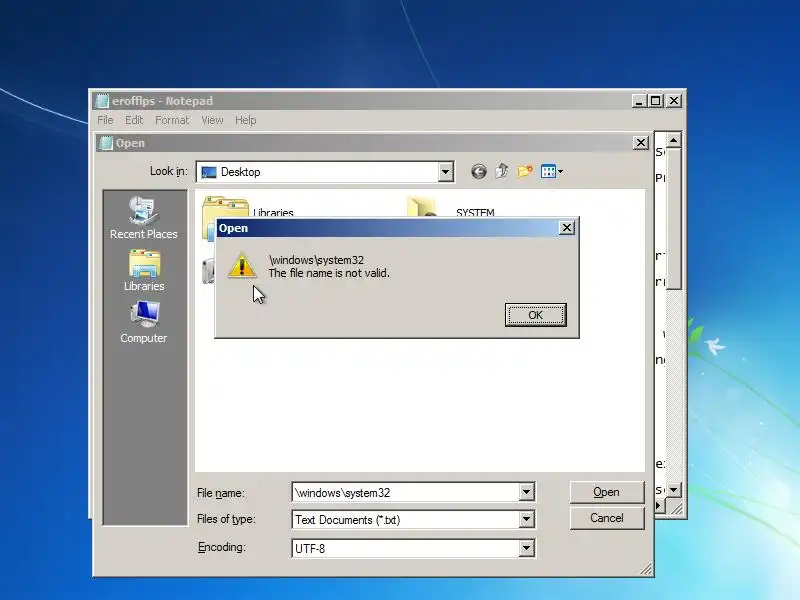Click the File name input field
The height and width of the screenshot is (600, 800).
pos(406,492)
